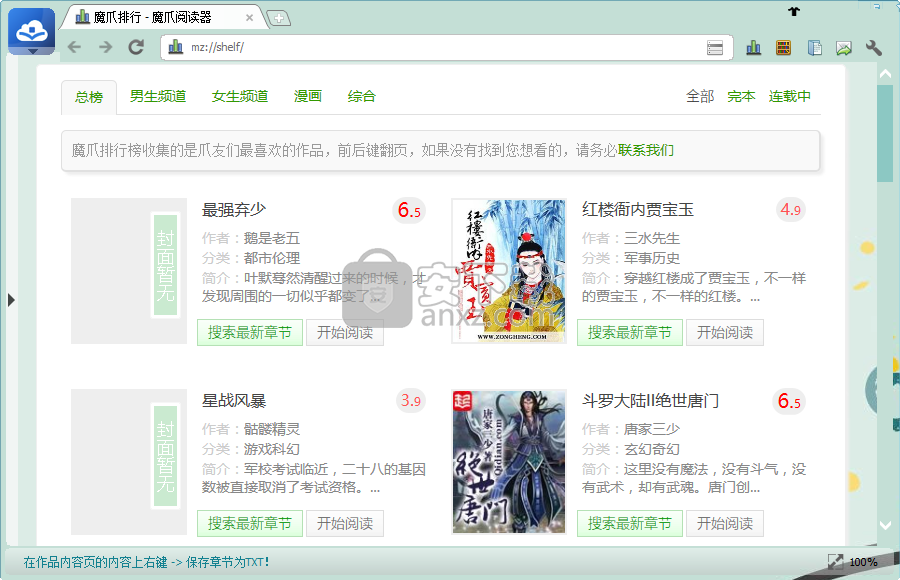900x580 pixels.
Task: Click the 星战风暴 placeholder cover
Action: click(x=129, y=462)
